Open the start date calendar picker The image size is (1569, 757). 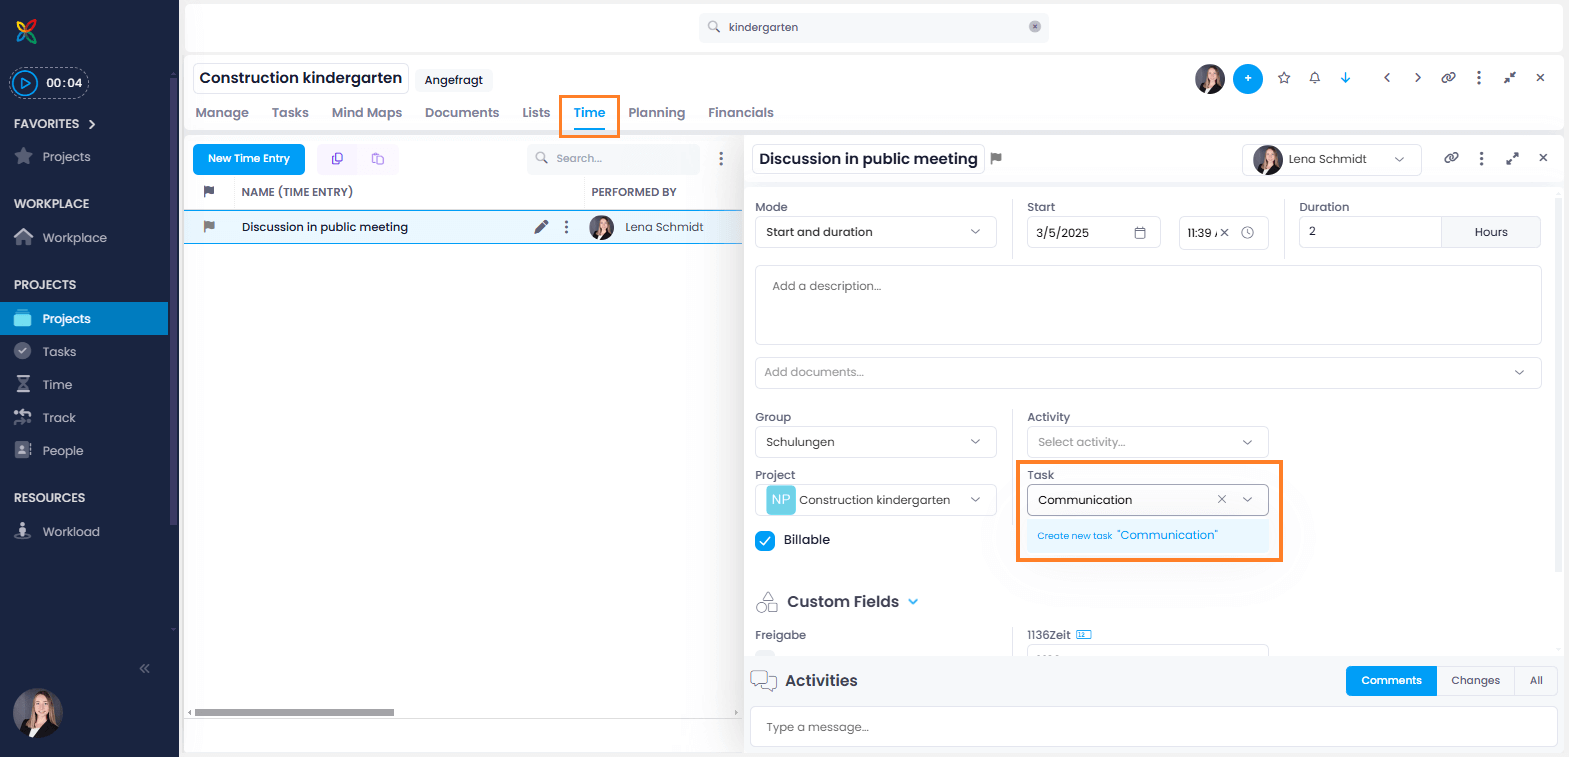(1140, 233)
